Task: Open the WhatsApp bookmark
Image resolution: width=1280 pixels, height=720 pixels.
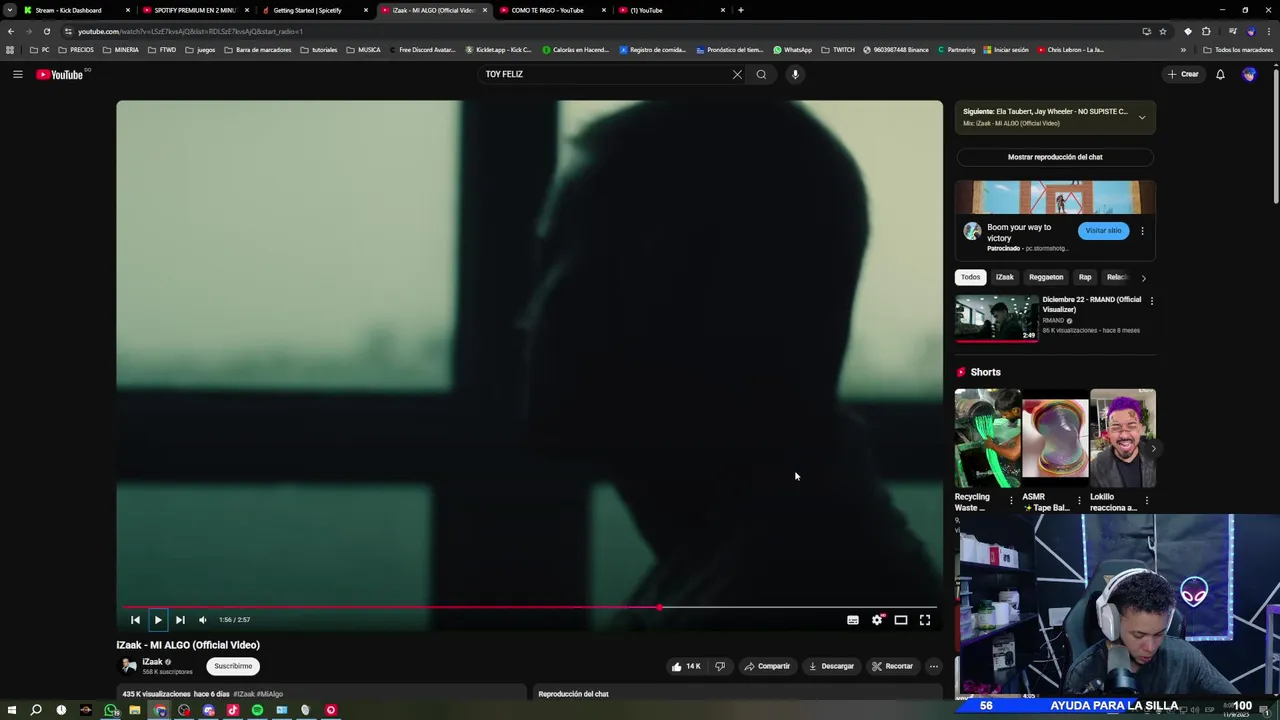Action: point(792,50)
